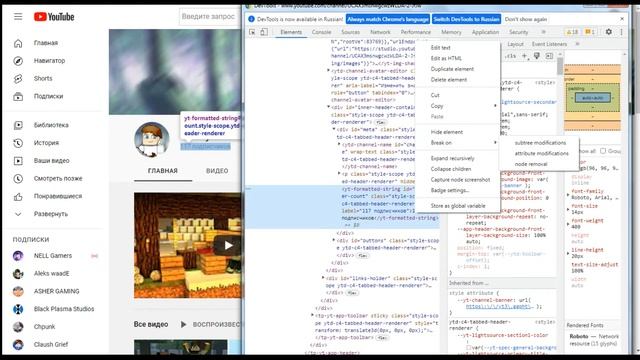
Task: Switch to the Application tab
Action: (485, 32)
